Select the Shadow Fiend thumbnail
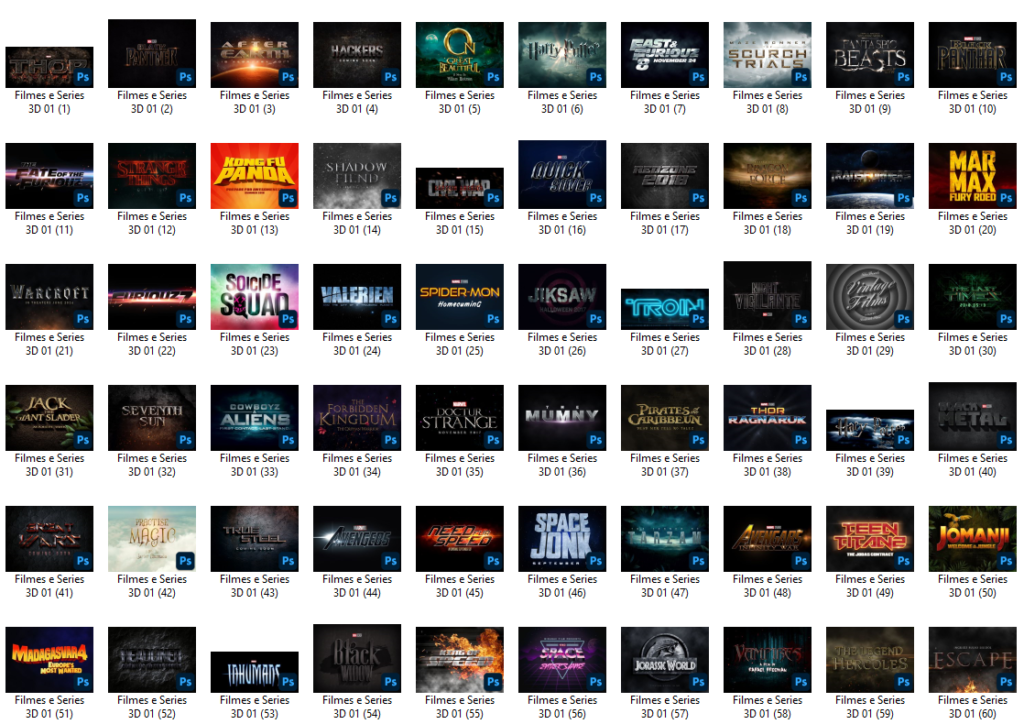Viewport: 1024px width, 724px height. point(357,176)
